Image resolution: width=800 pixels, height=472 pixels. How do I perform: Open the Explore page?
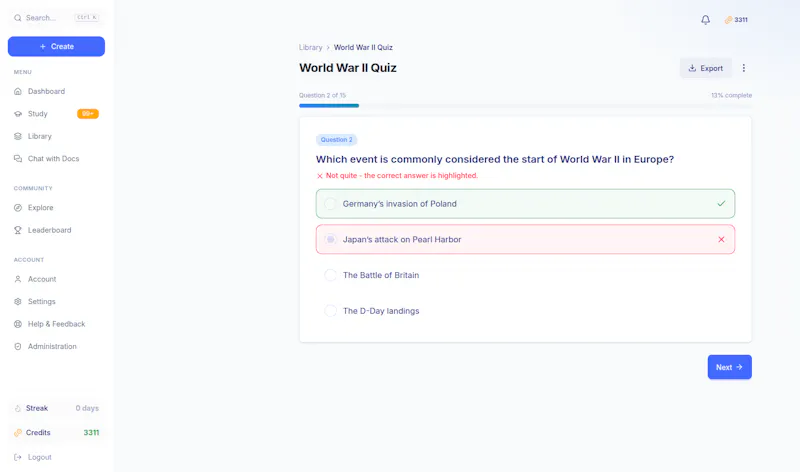click(56, 208)
